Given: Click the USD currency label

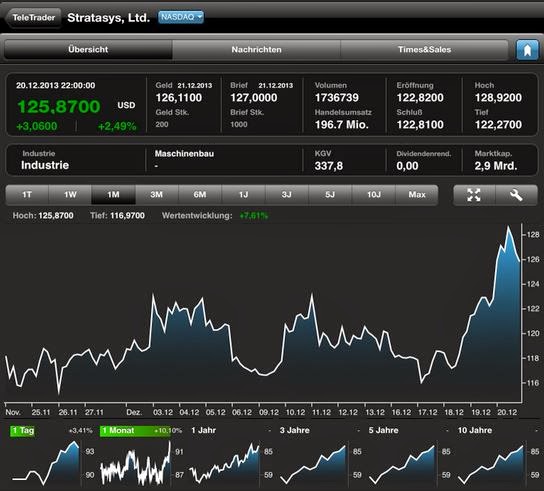Looking at the screenshot, I should click(126, 105).
